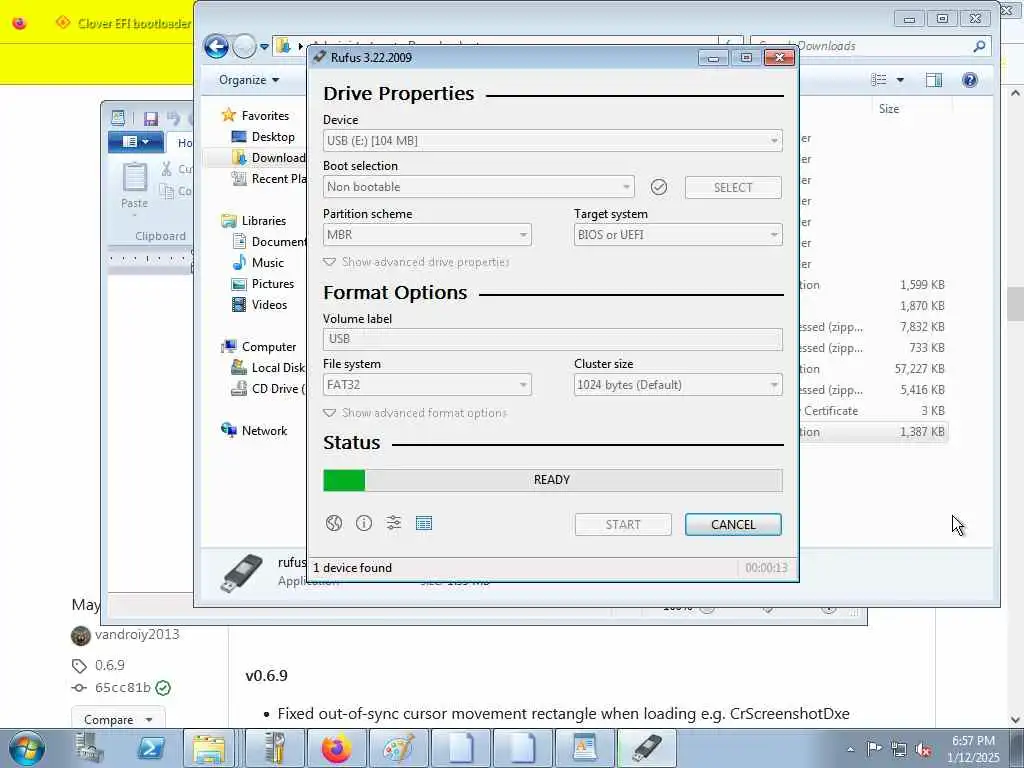Expand Show advanced format options
1024x768 pixels.
415,413
